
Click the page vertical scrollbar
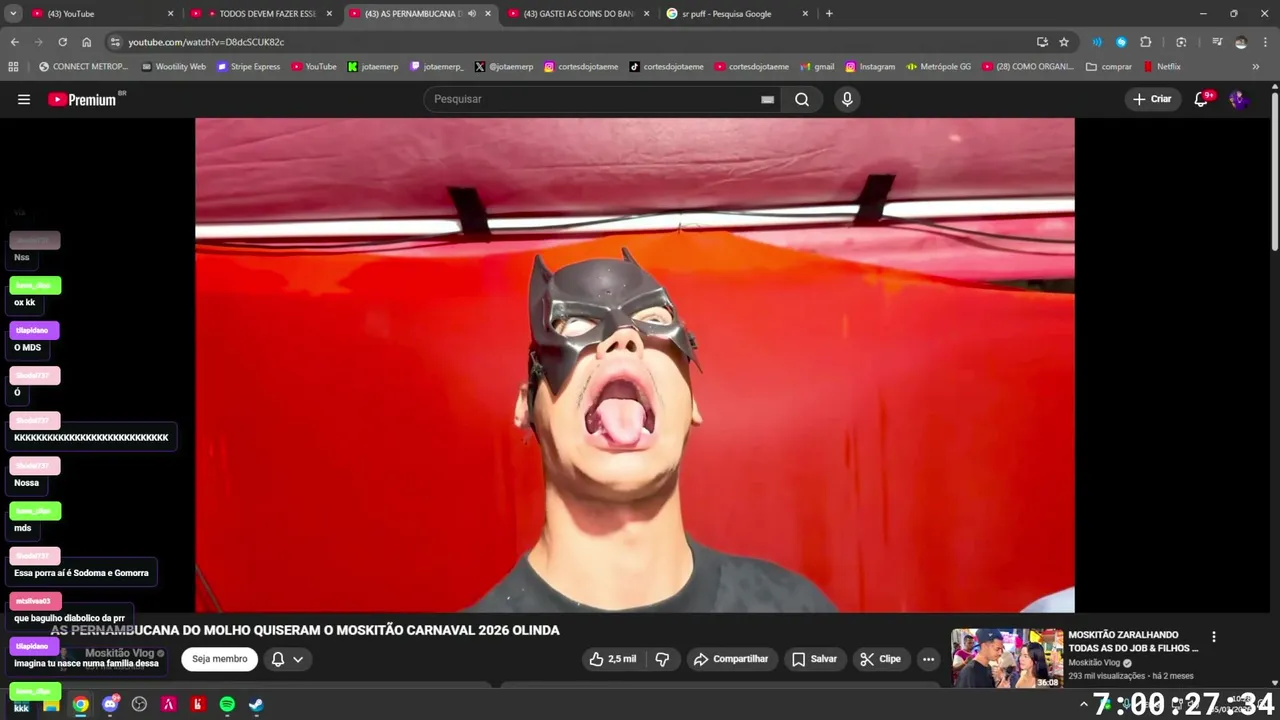(x=1275, y=170)
